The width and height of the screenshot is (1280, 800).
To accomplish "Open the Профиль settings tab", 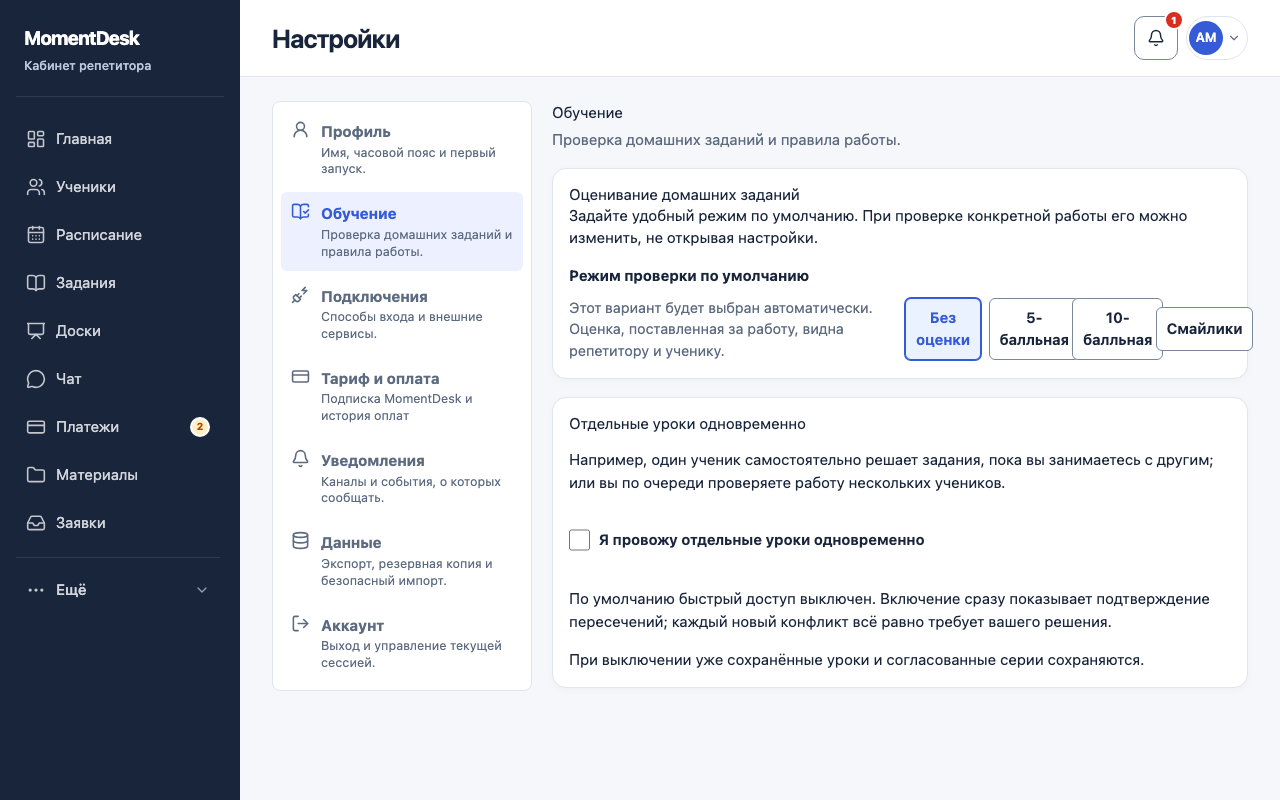I will tap(402, 149).
